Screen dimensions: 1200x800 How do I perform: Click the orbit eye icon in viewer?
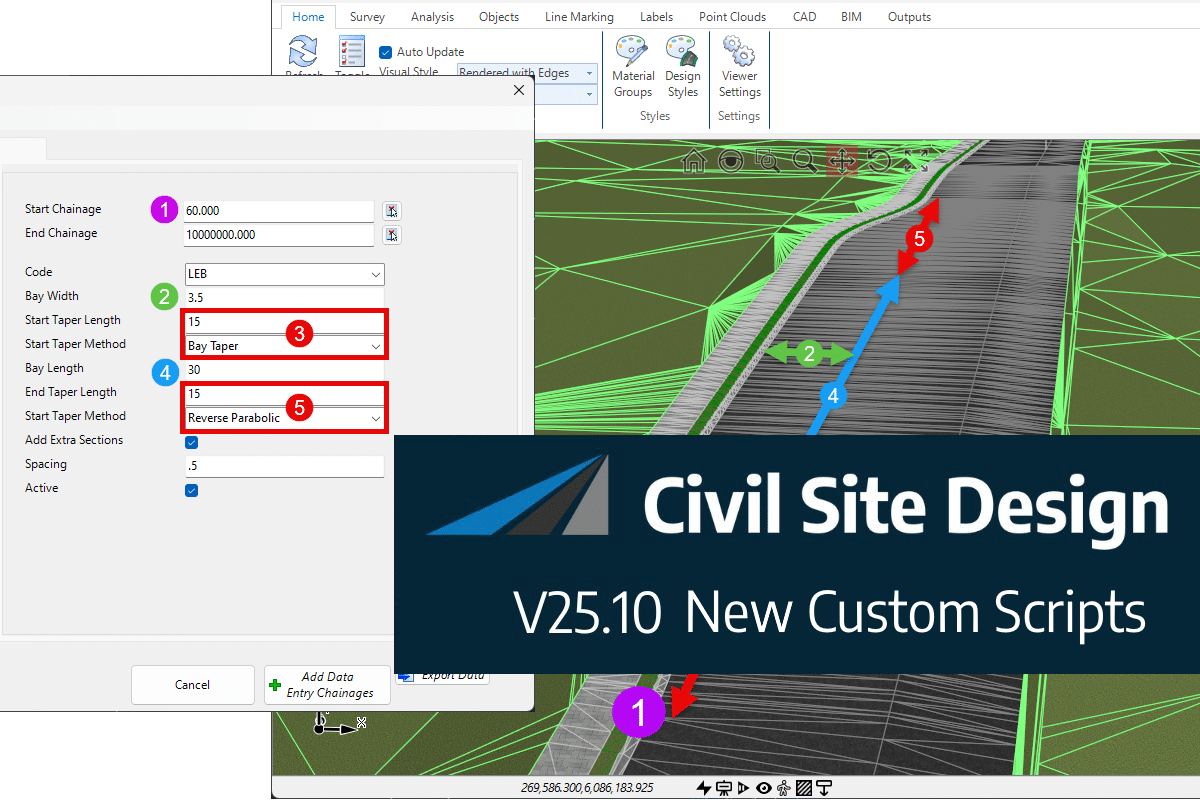[x=731, y=161]
